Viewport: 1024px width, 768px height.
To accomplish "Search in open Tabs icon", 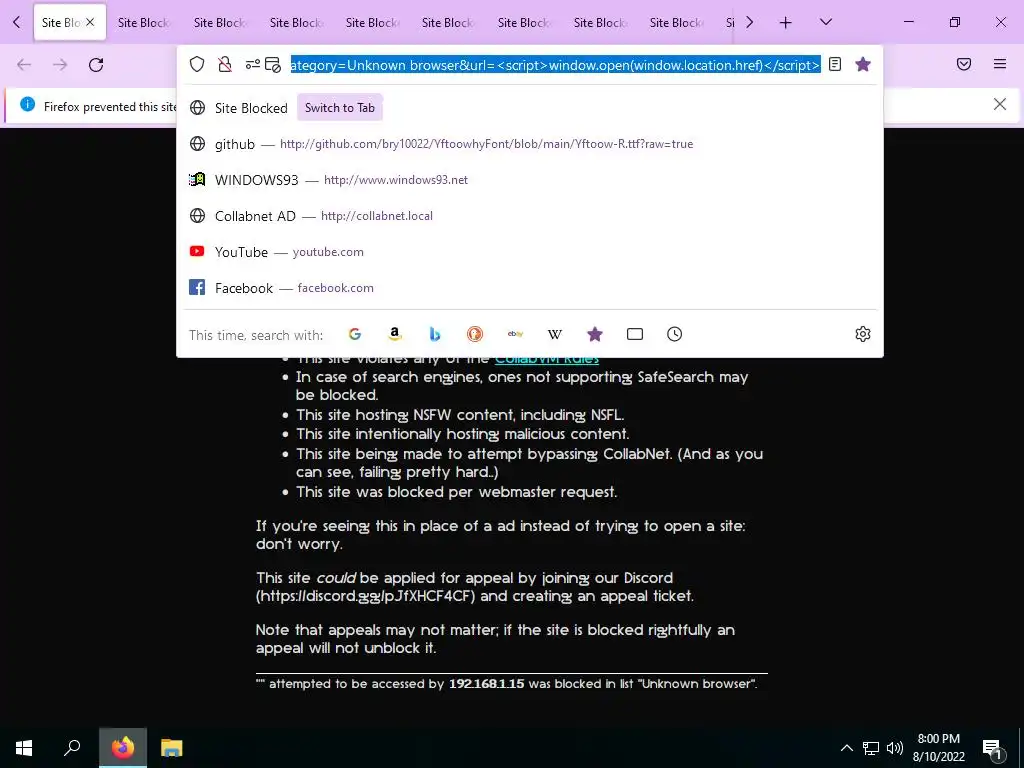I will point(635,334).
